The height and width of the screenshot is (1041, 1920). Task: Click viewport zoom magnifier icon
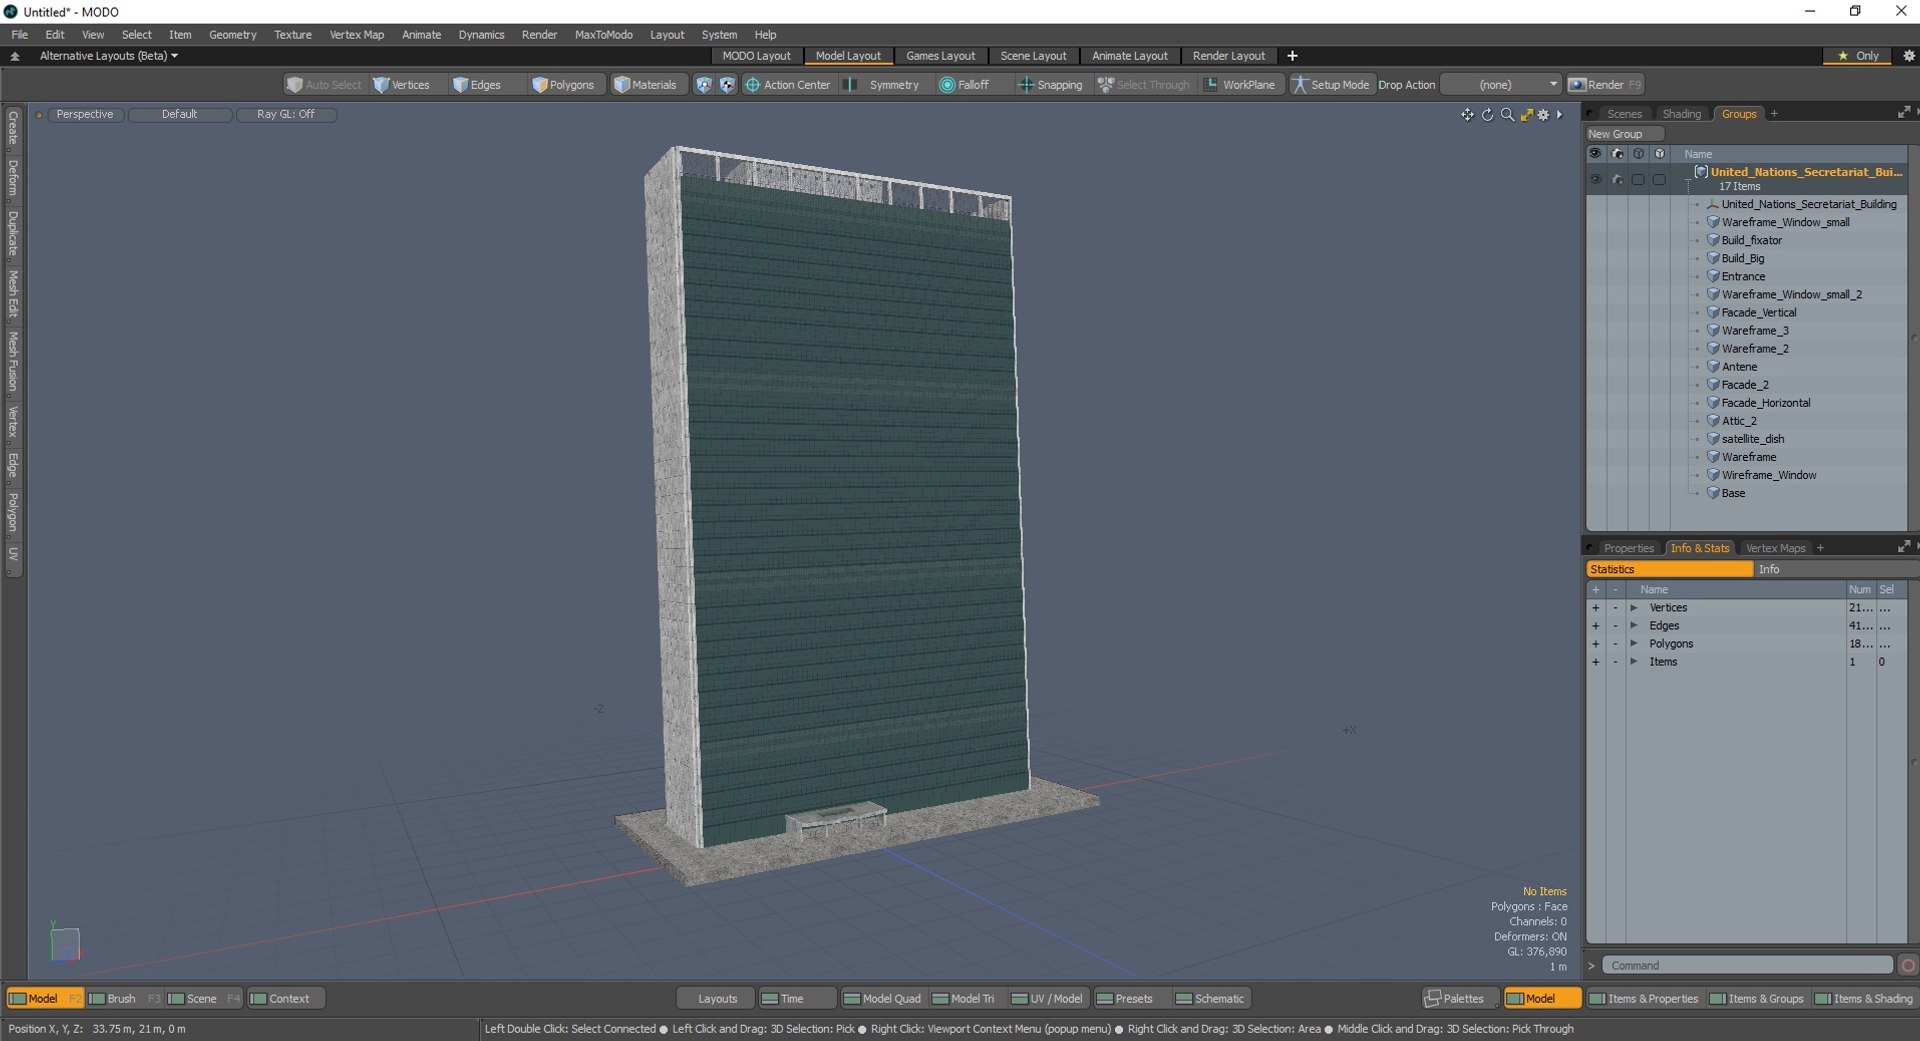pyautogui.click(x=1507, y=115)
